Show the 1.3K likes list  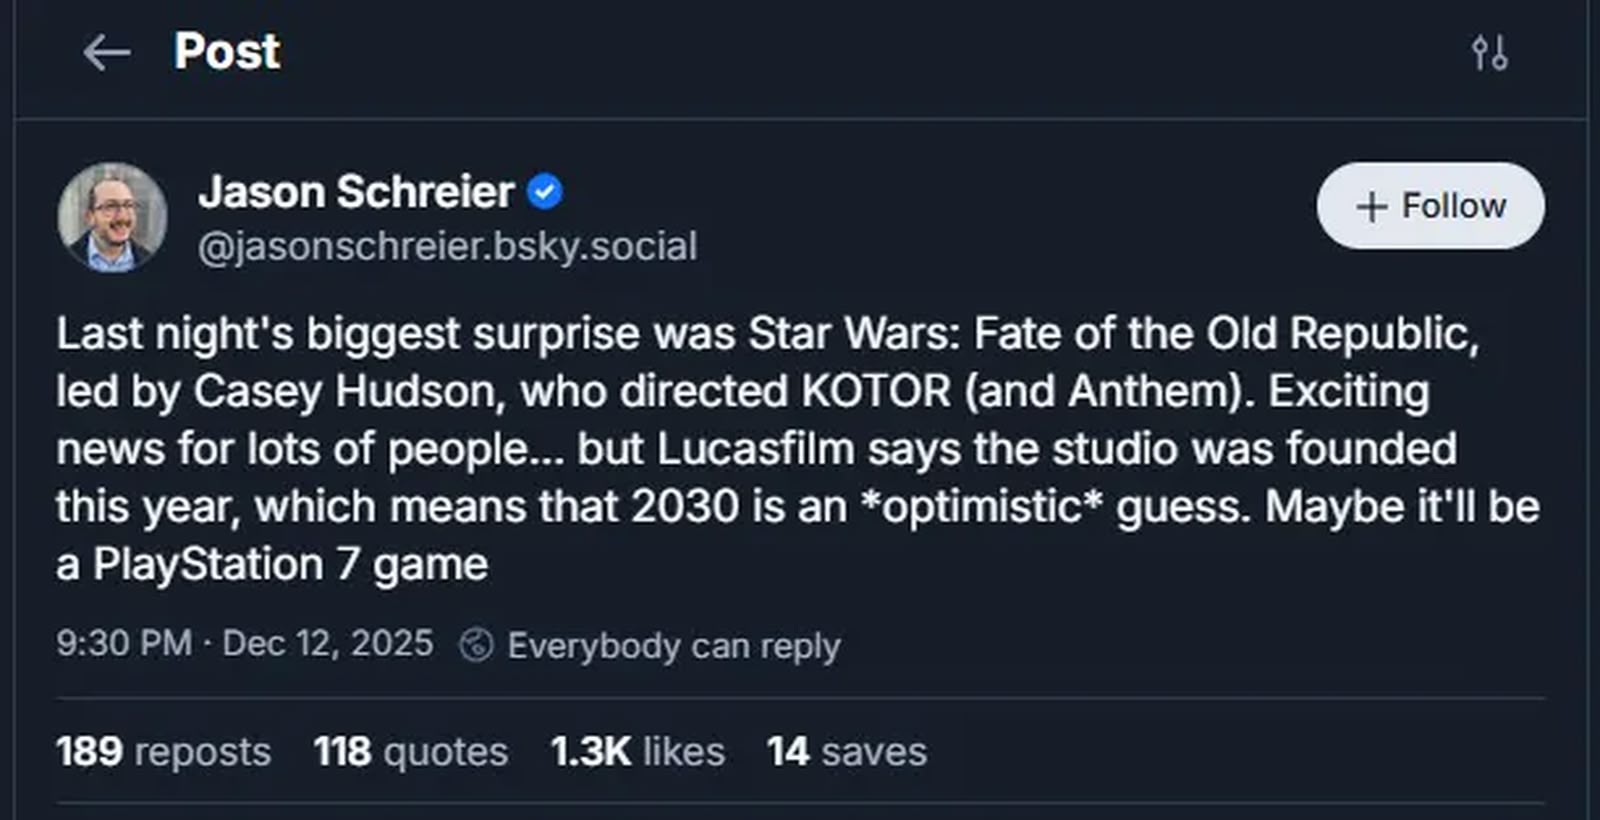(x=637, y=752)
